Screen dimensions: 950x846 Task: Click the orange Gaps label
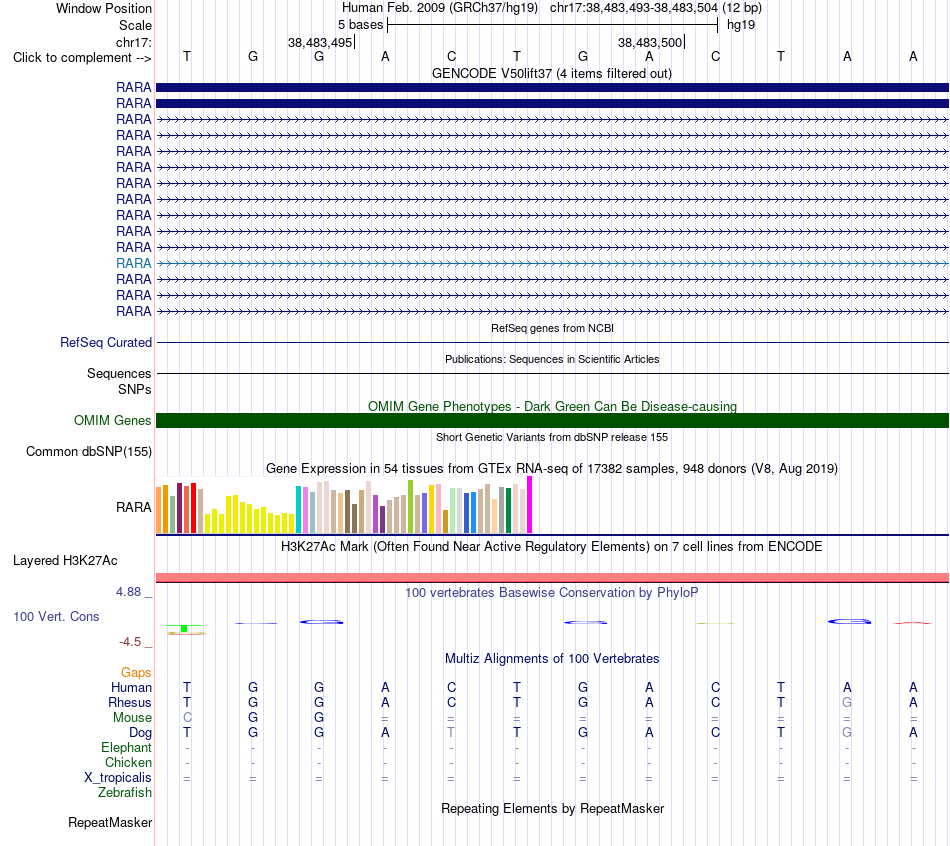point(136,672)
